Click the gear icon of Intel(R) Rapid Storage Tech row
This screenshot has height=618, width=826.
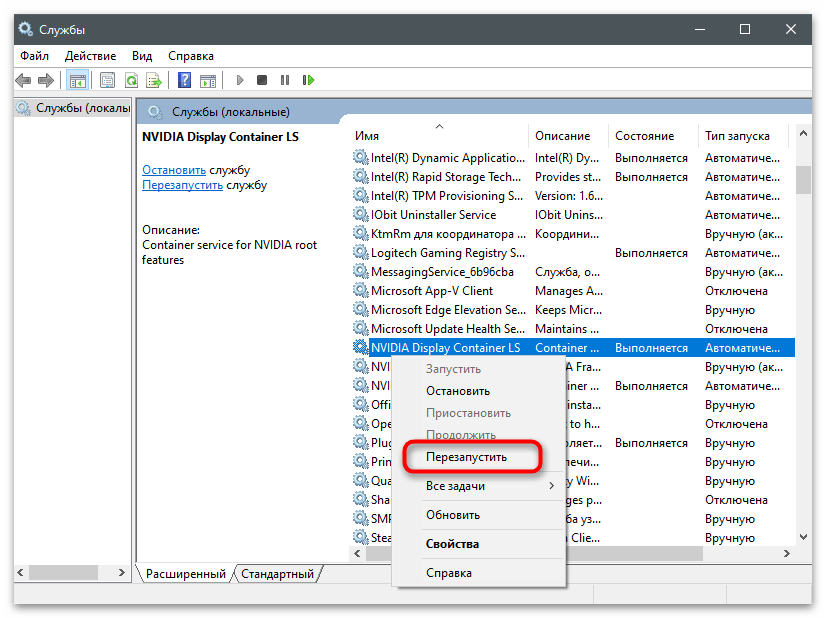pos(361,176)
